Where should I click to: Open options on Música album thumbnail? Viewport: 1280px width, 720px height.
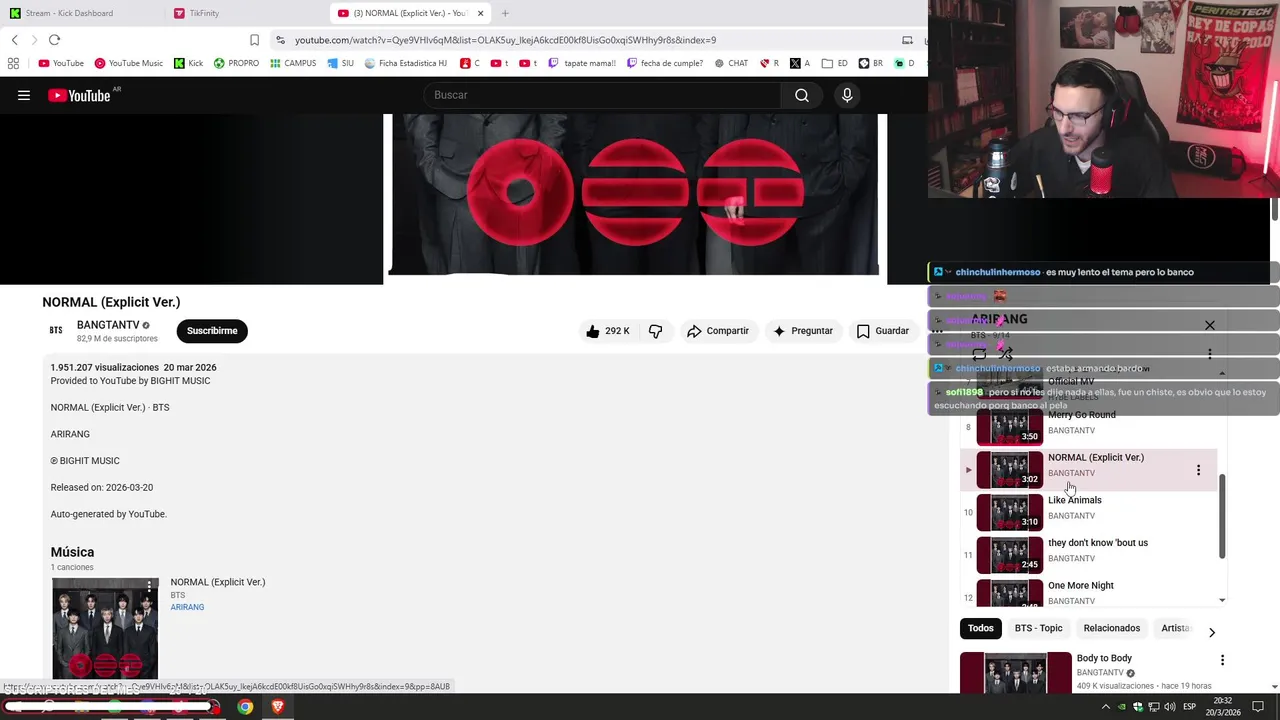[149, 586]
